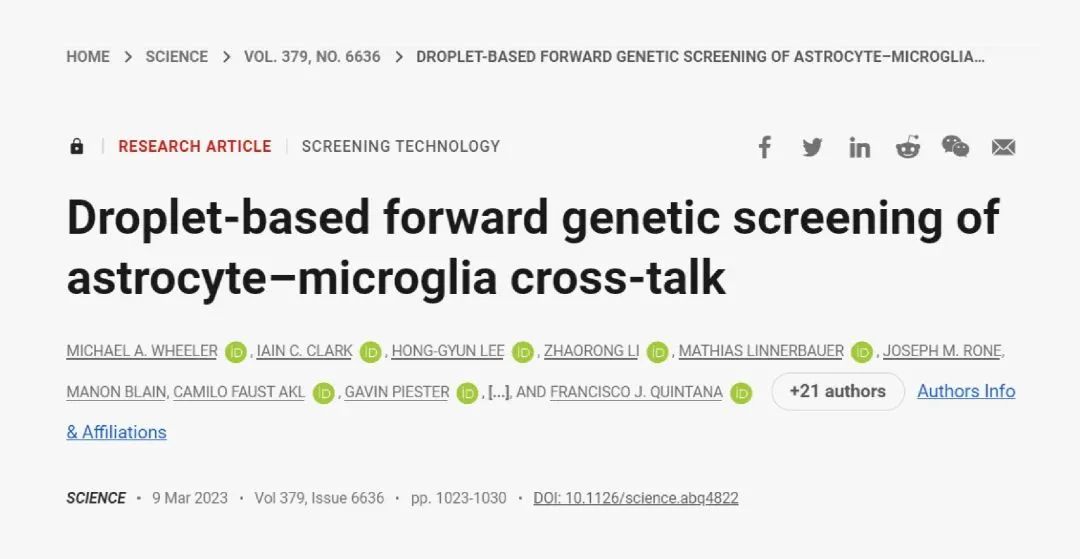Open the DOI link 10.1126/science.abq4822
The width and height of the screenshot is (1080, 559).
click(x=636, y=498)
